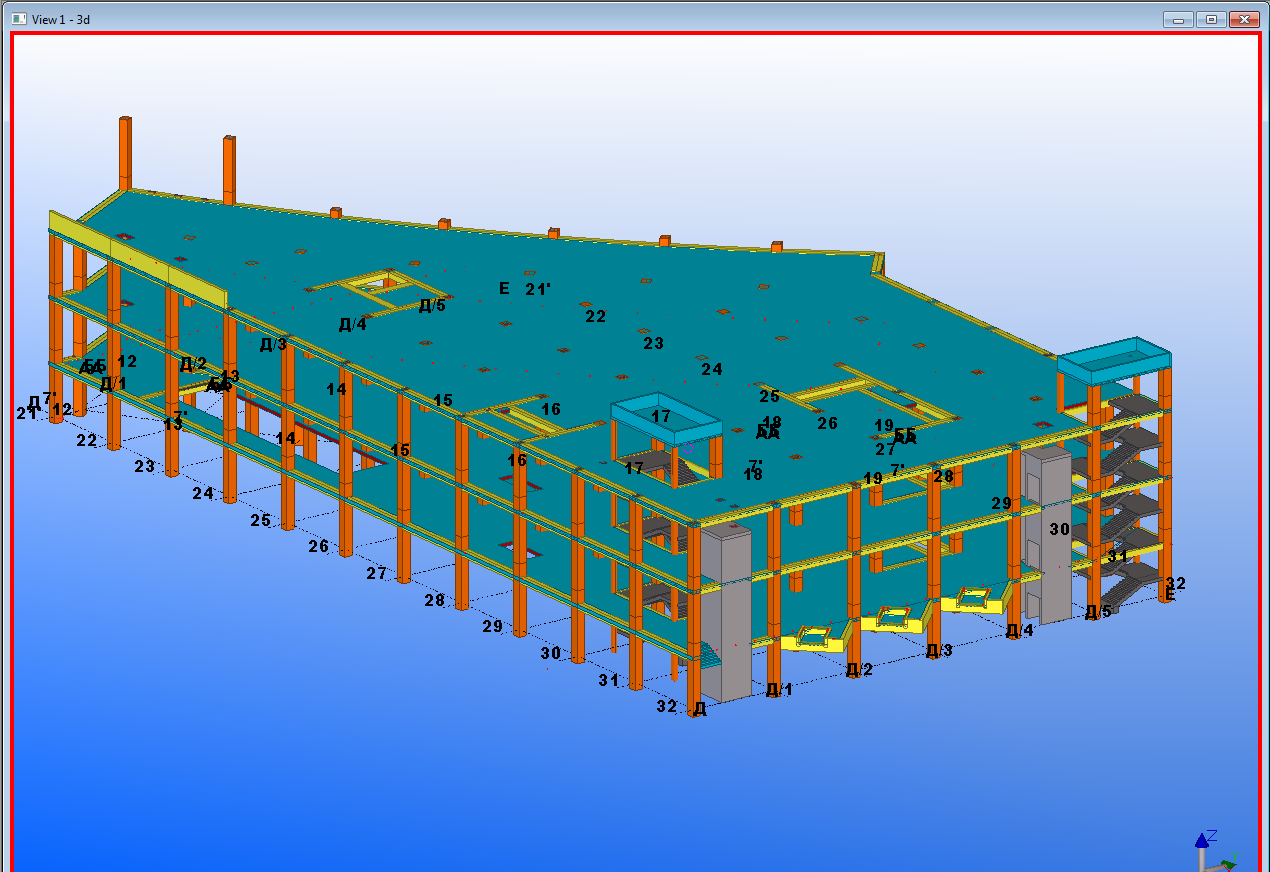Close the View 1 - 3d window

[x=1244, y=19]
